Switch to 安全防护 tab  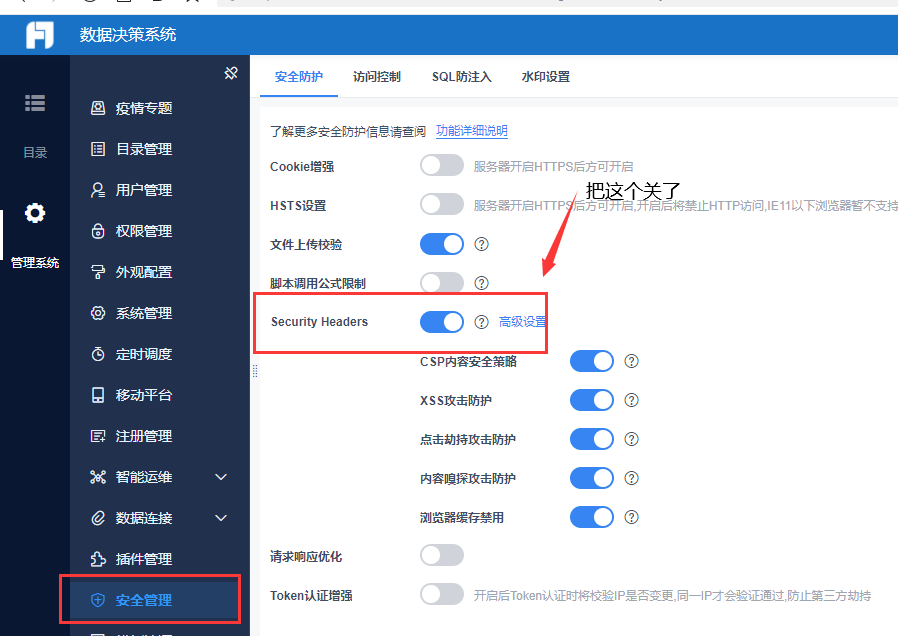298,77
